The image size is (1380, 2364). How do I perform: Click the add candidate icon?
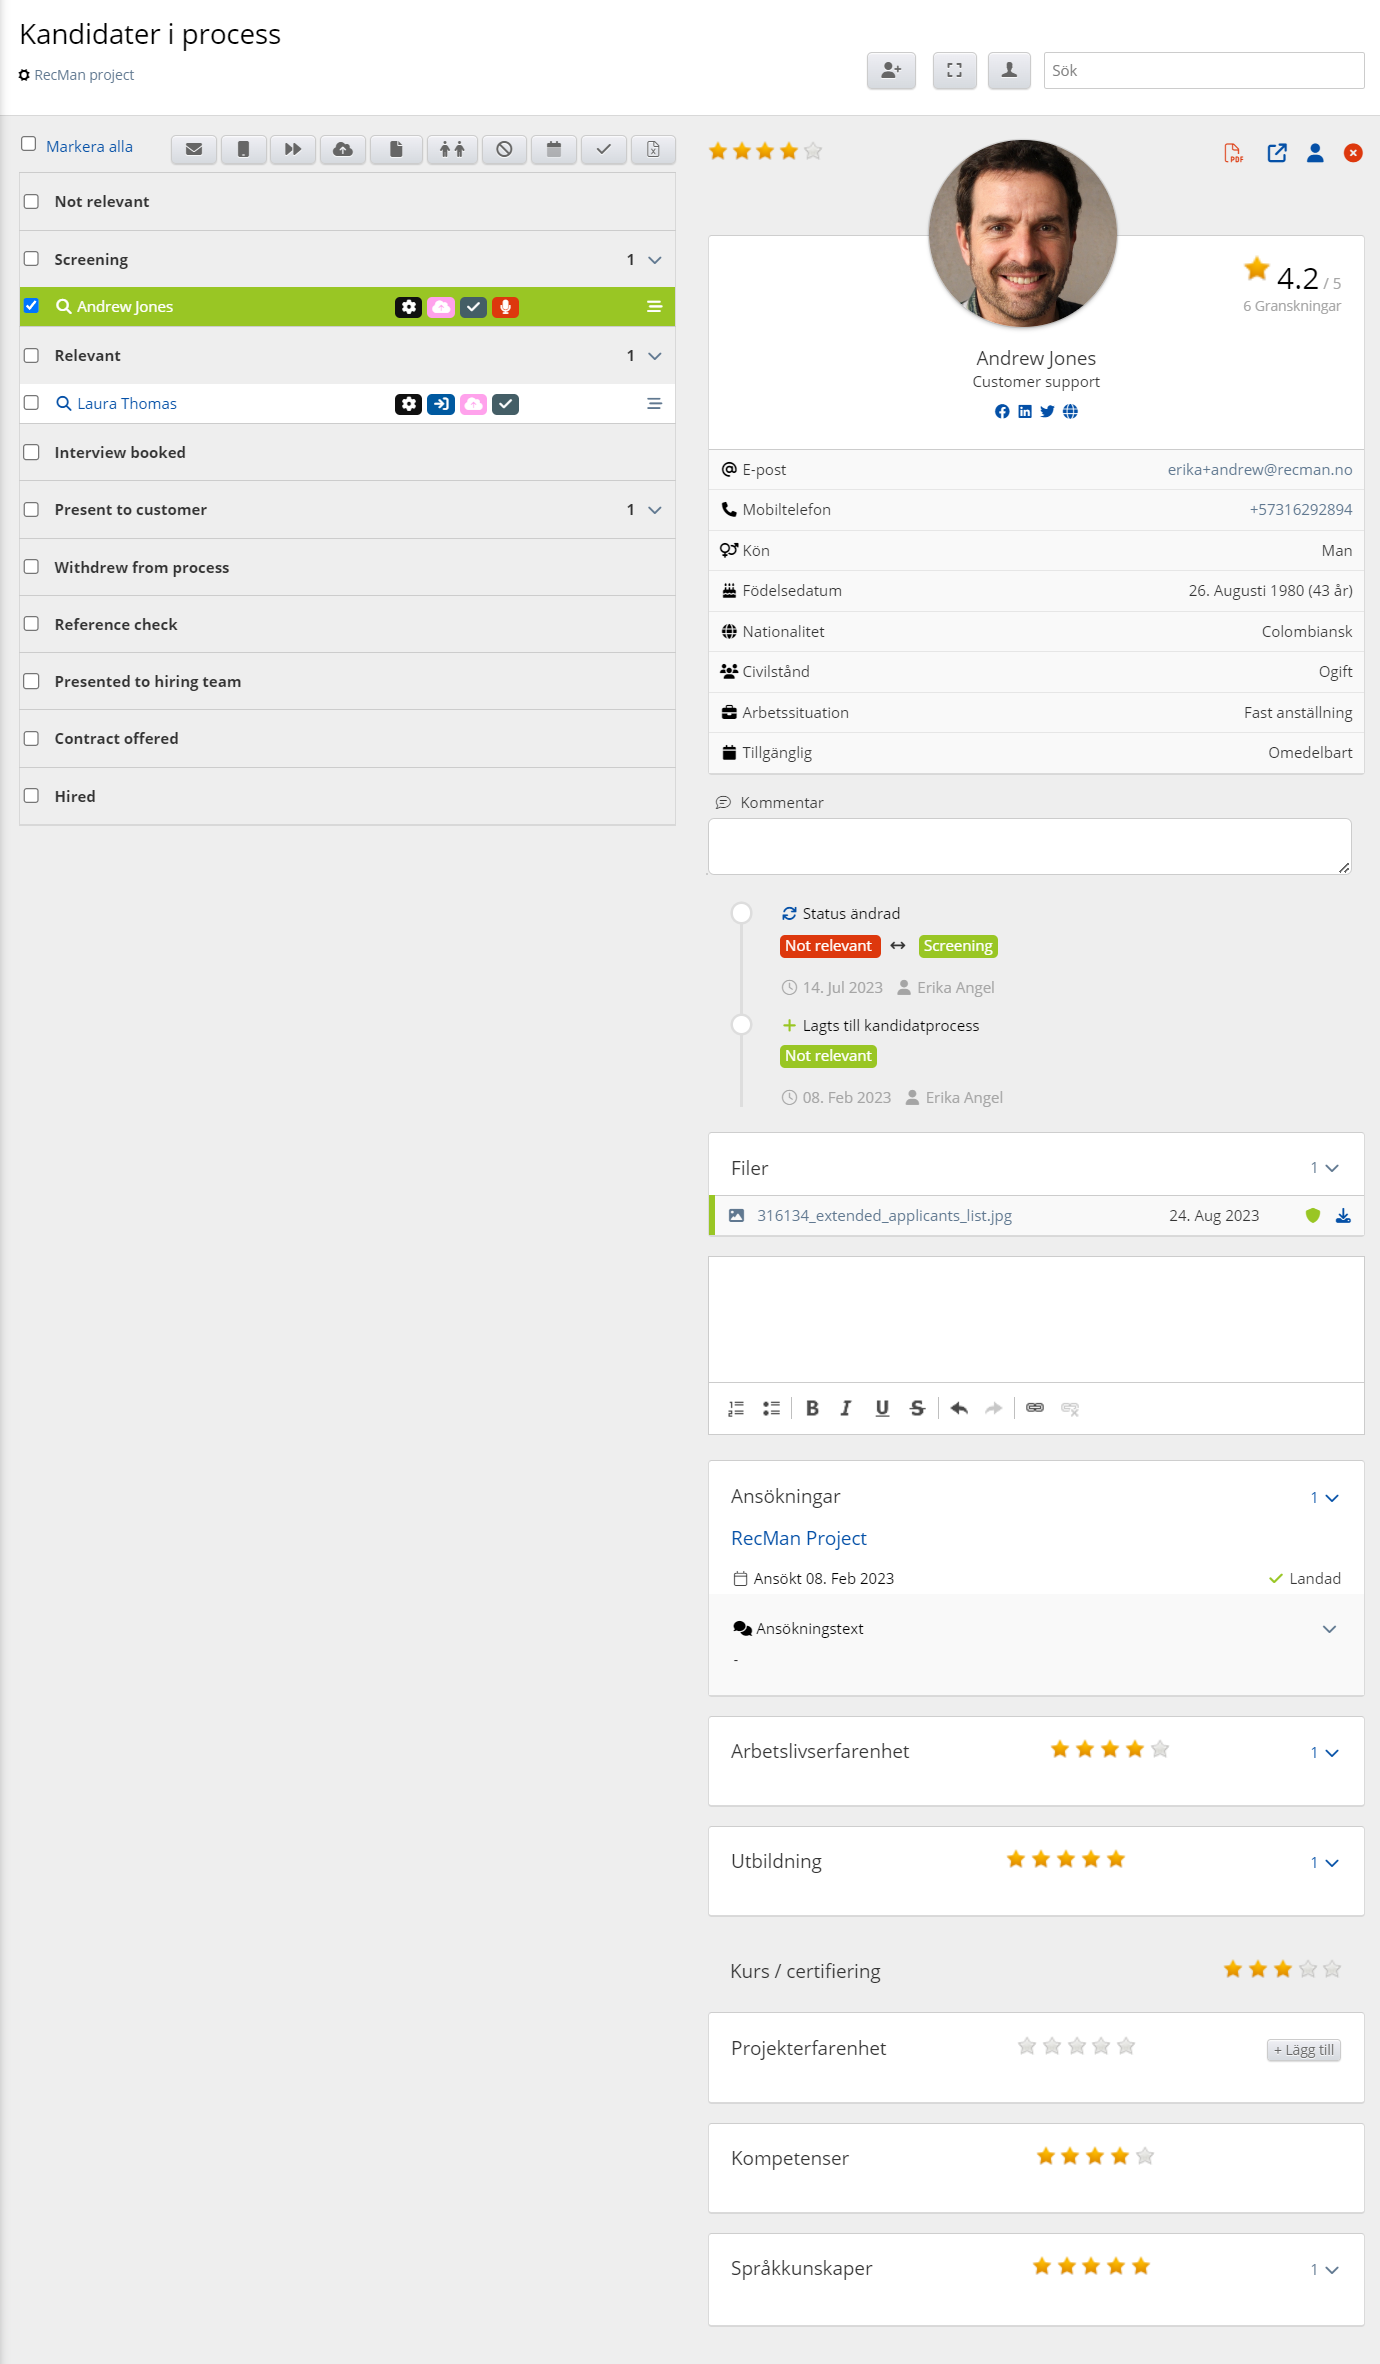[890, 70]
